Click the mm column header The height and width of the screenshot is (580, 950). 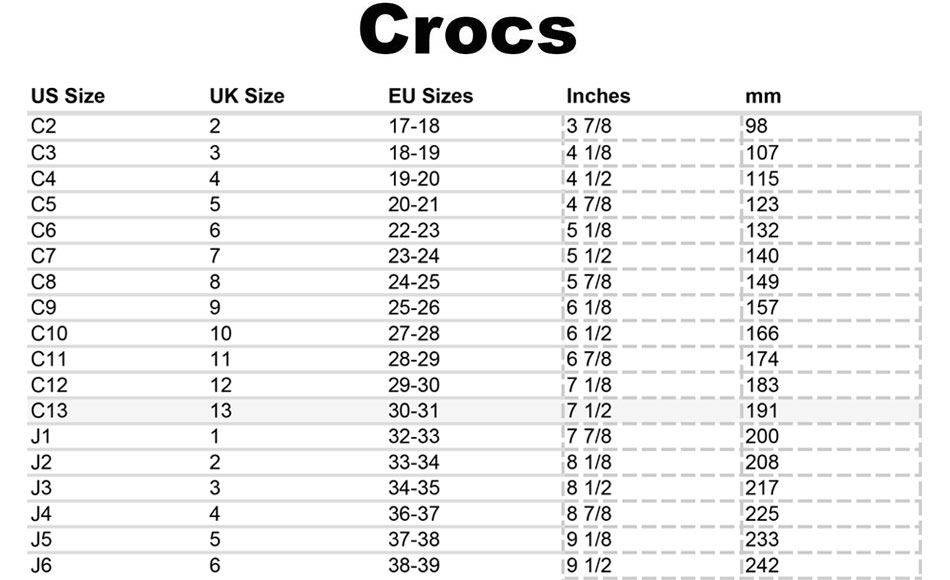763,96
